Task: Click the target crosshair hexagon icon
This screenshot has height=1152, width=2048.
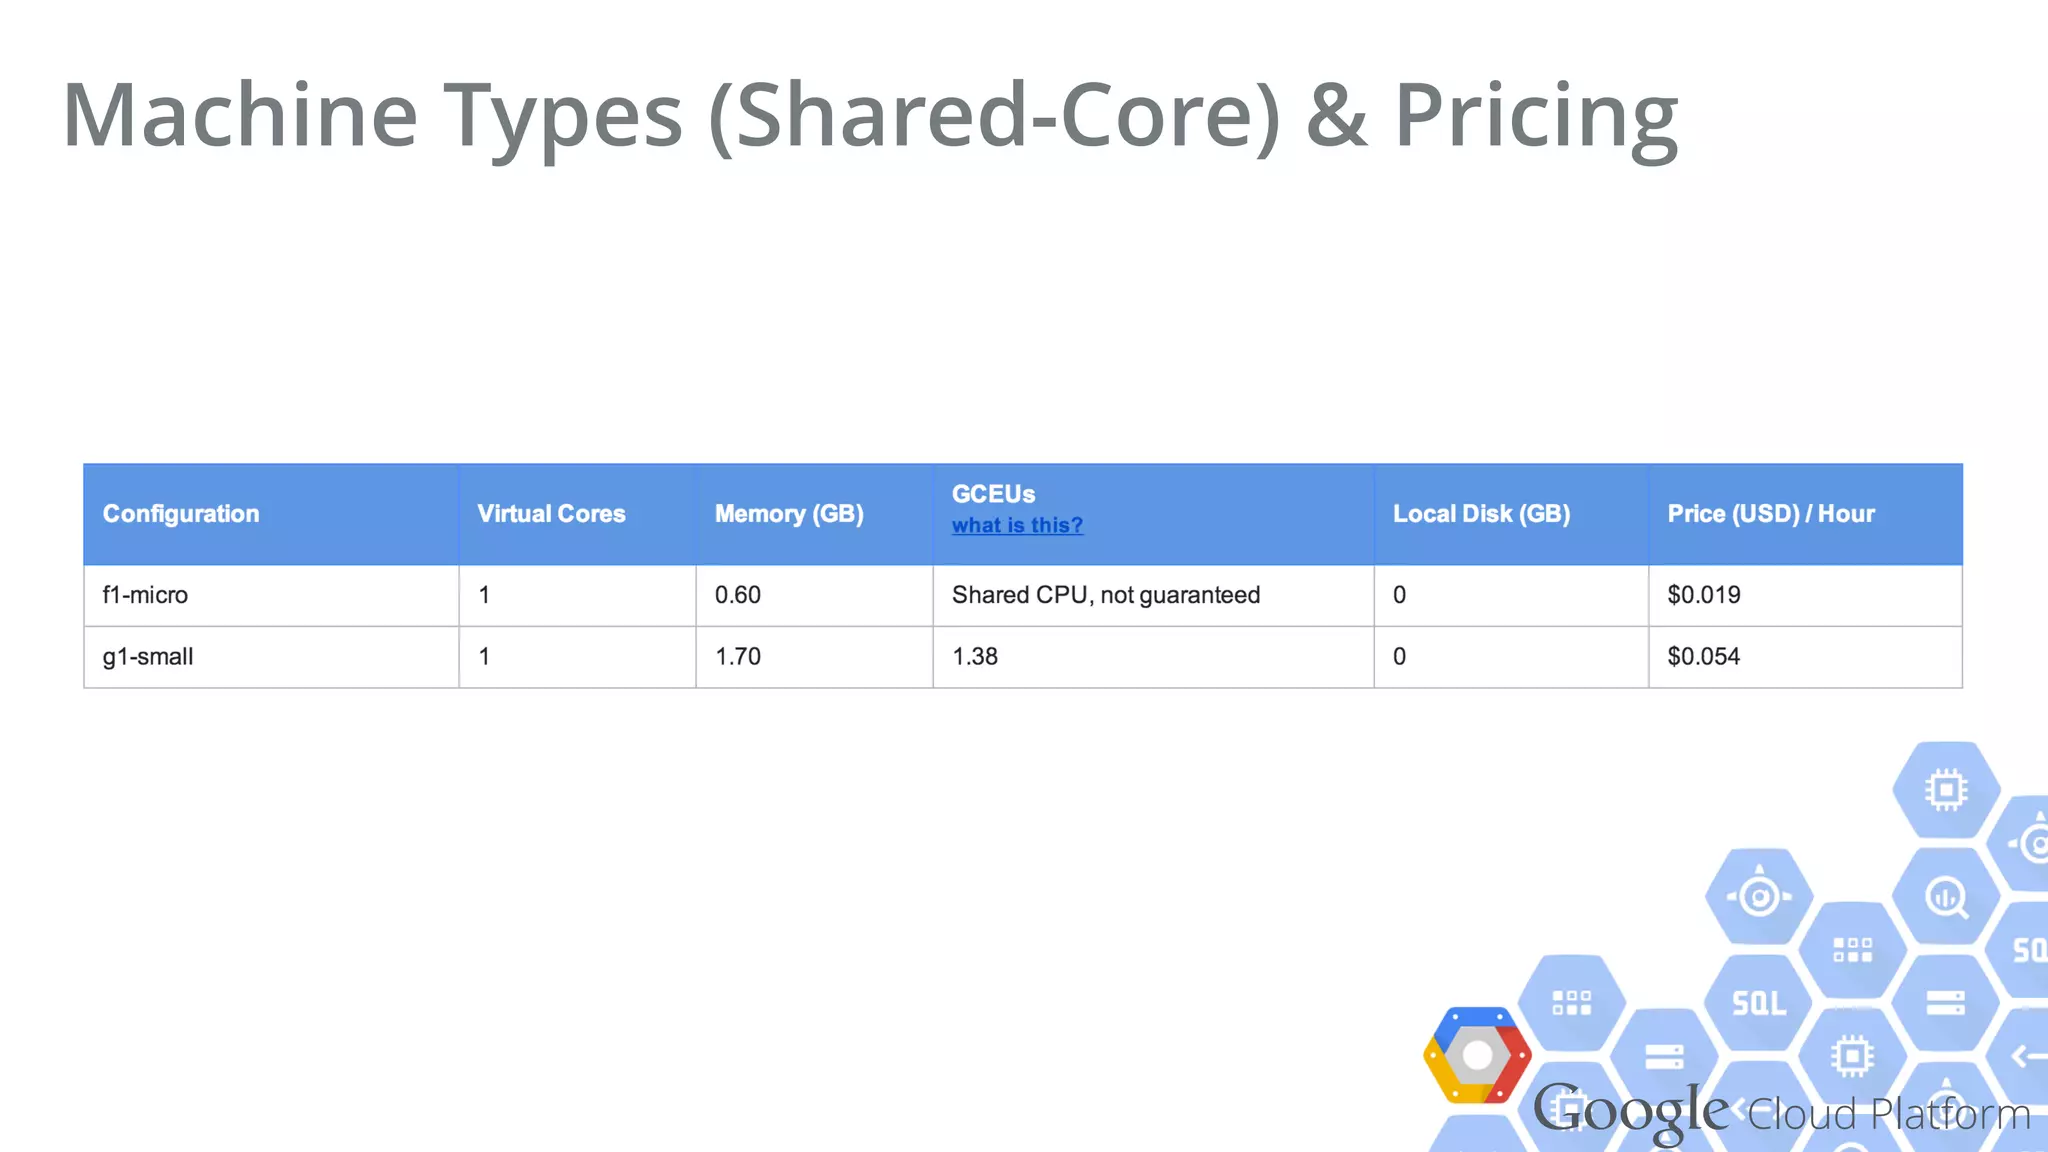Action: 1759,896
